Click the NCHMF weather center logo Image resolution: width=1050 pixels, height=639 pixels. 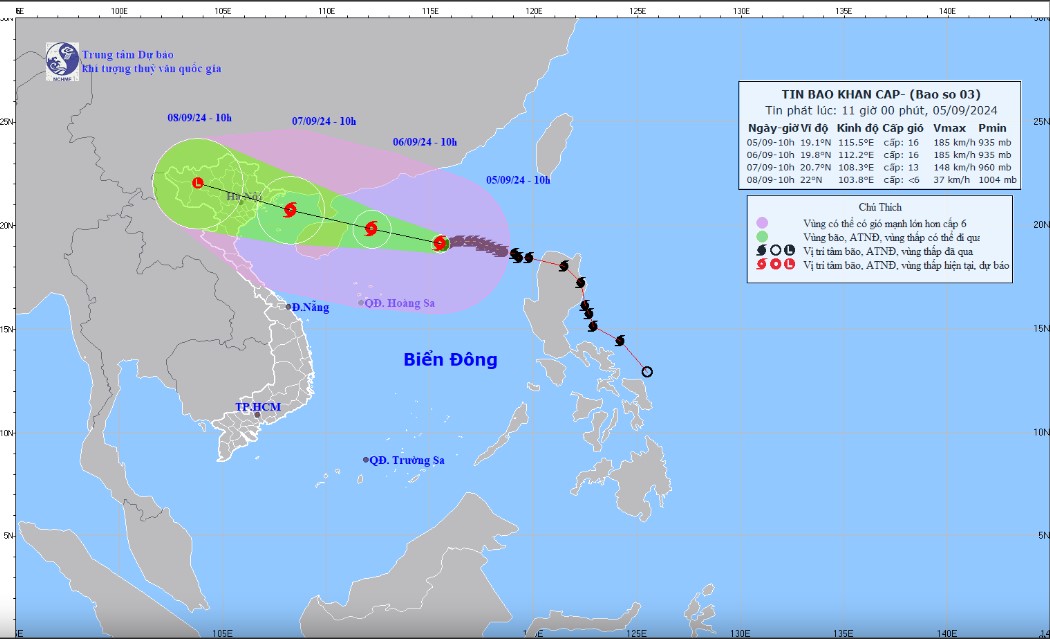(x=62, y=61)
